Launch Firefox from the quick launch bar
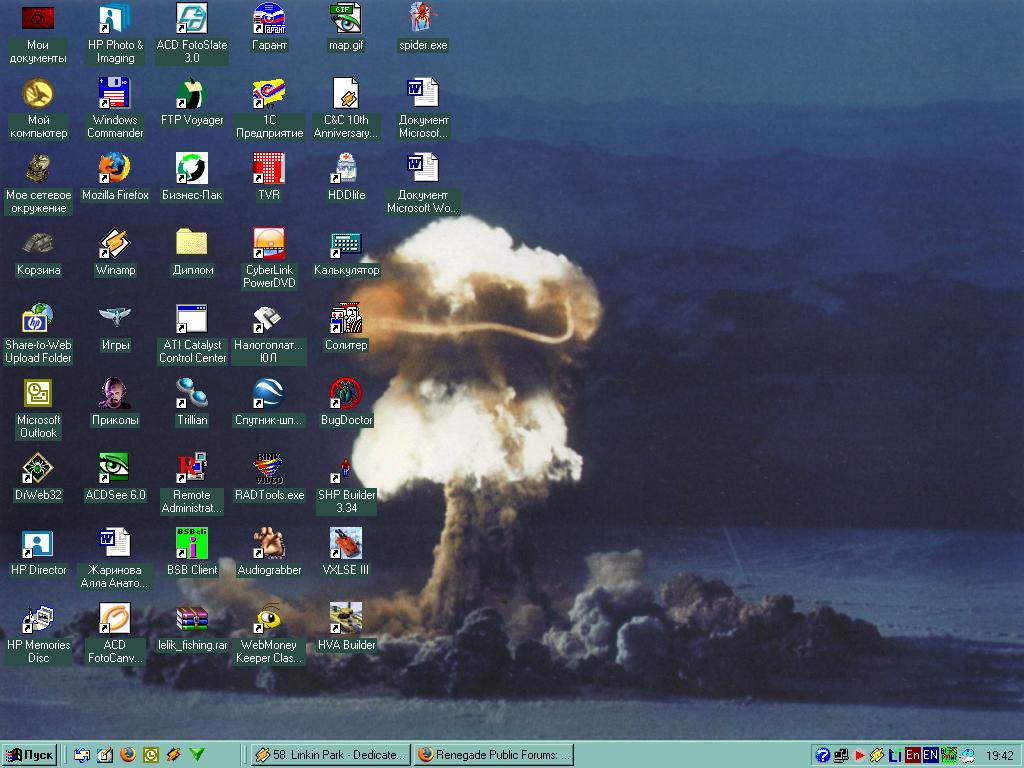This screenshot has width=1024, height=768. [x=128, y=755]
